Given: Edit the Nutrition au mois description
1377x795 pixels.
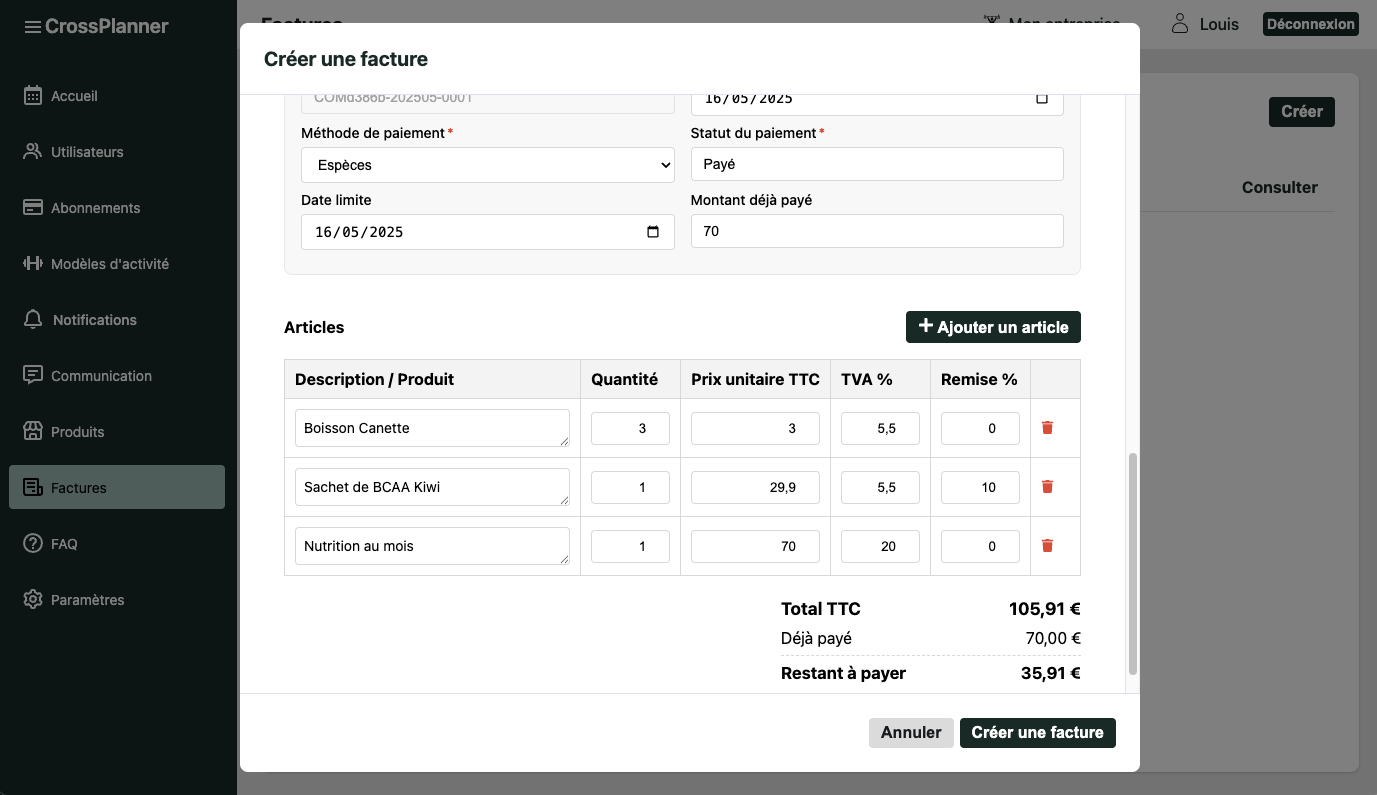Looking at the screenshot, I should pyautogui.click(x=432, y=546).
